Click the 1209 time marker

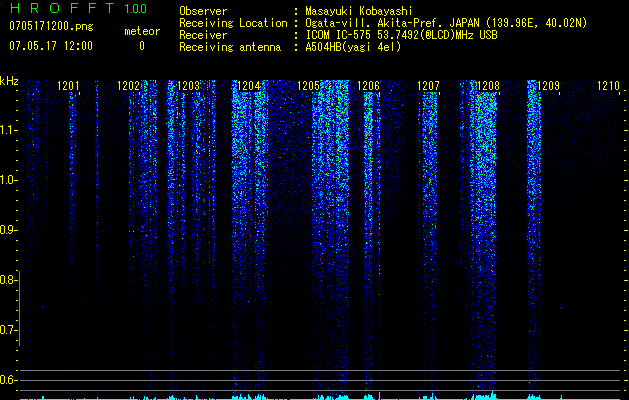pos(548,86)
